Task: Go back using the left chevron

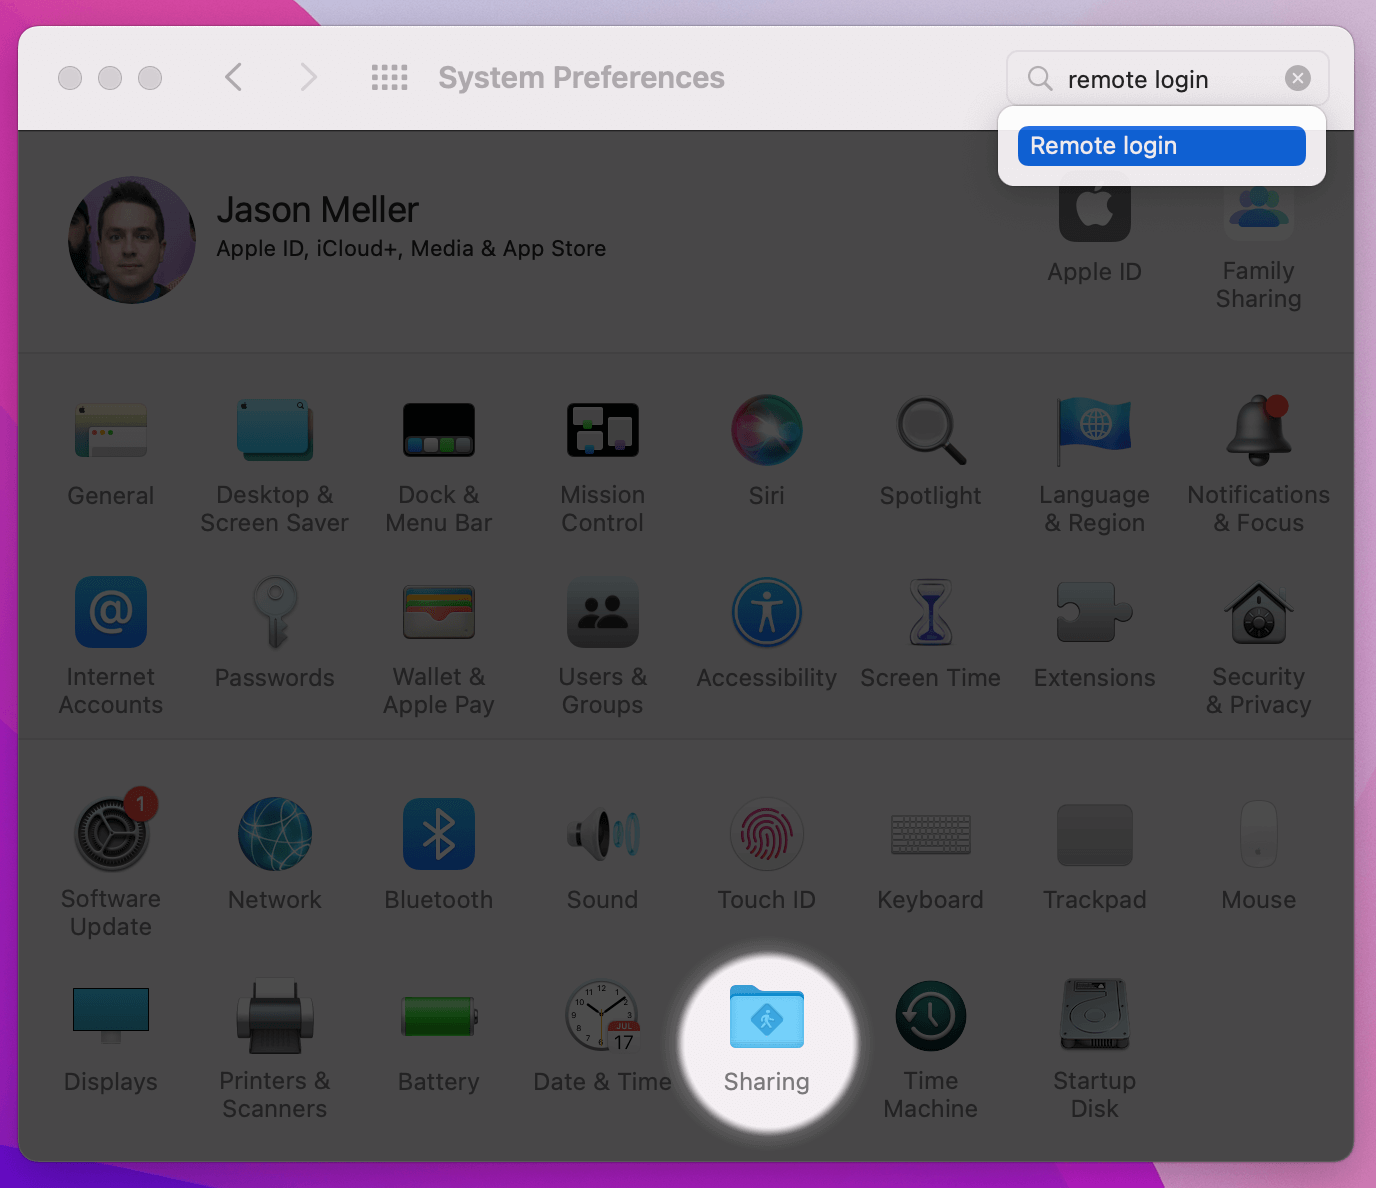Action: [x=234, y=78]
